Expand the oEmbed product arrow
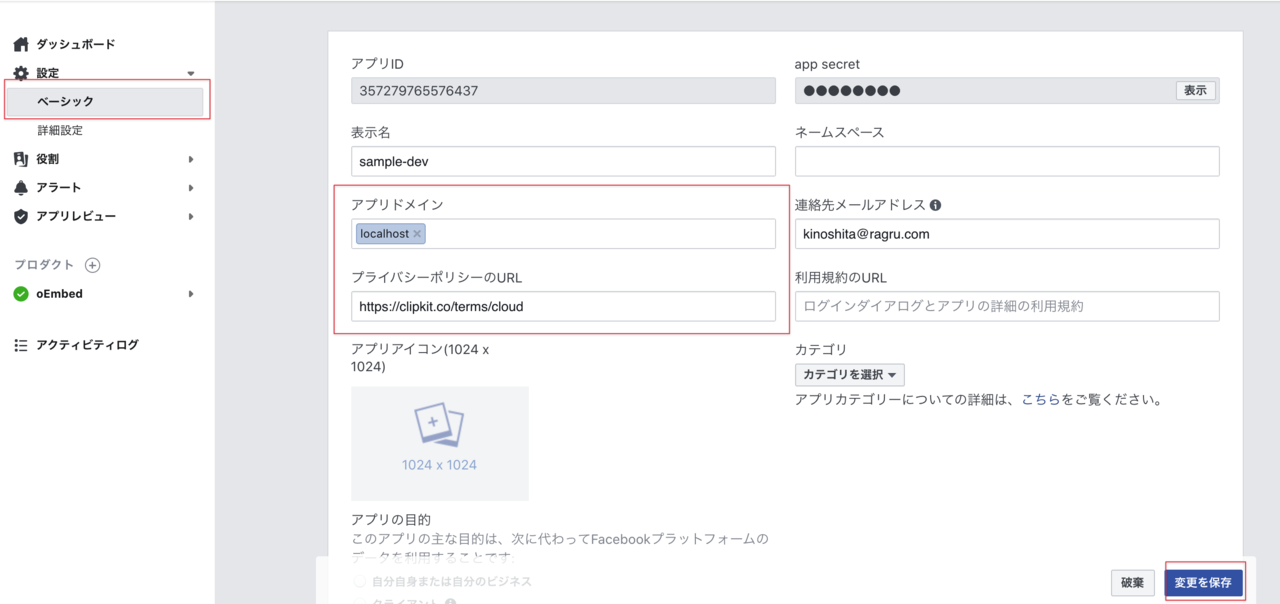 (191, 294)
